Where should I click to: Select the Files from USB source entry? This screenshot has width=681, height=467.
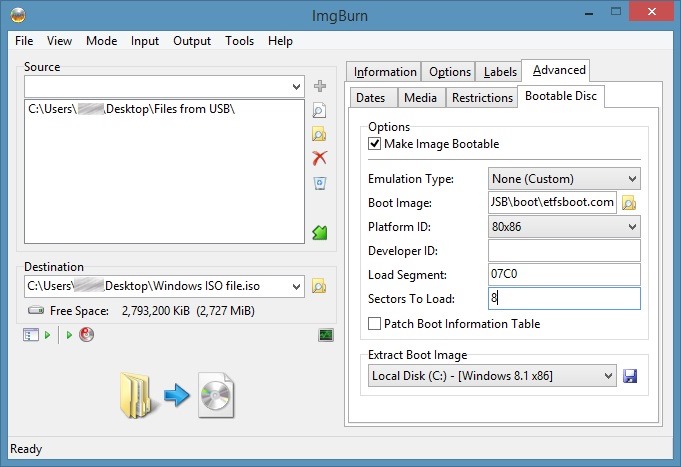(132, 109)
